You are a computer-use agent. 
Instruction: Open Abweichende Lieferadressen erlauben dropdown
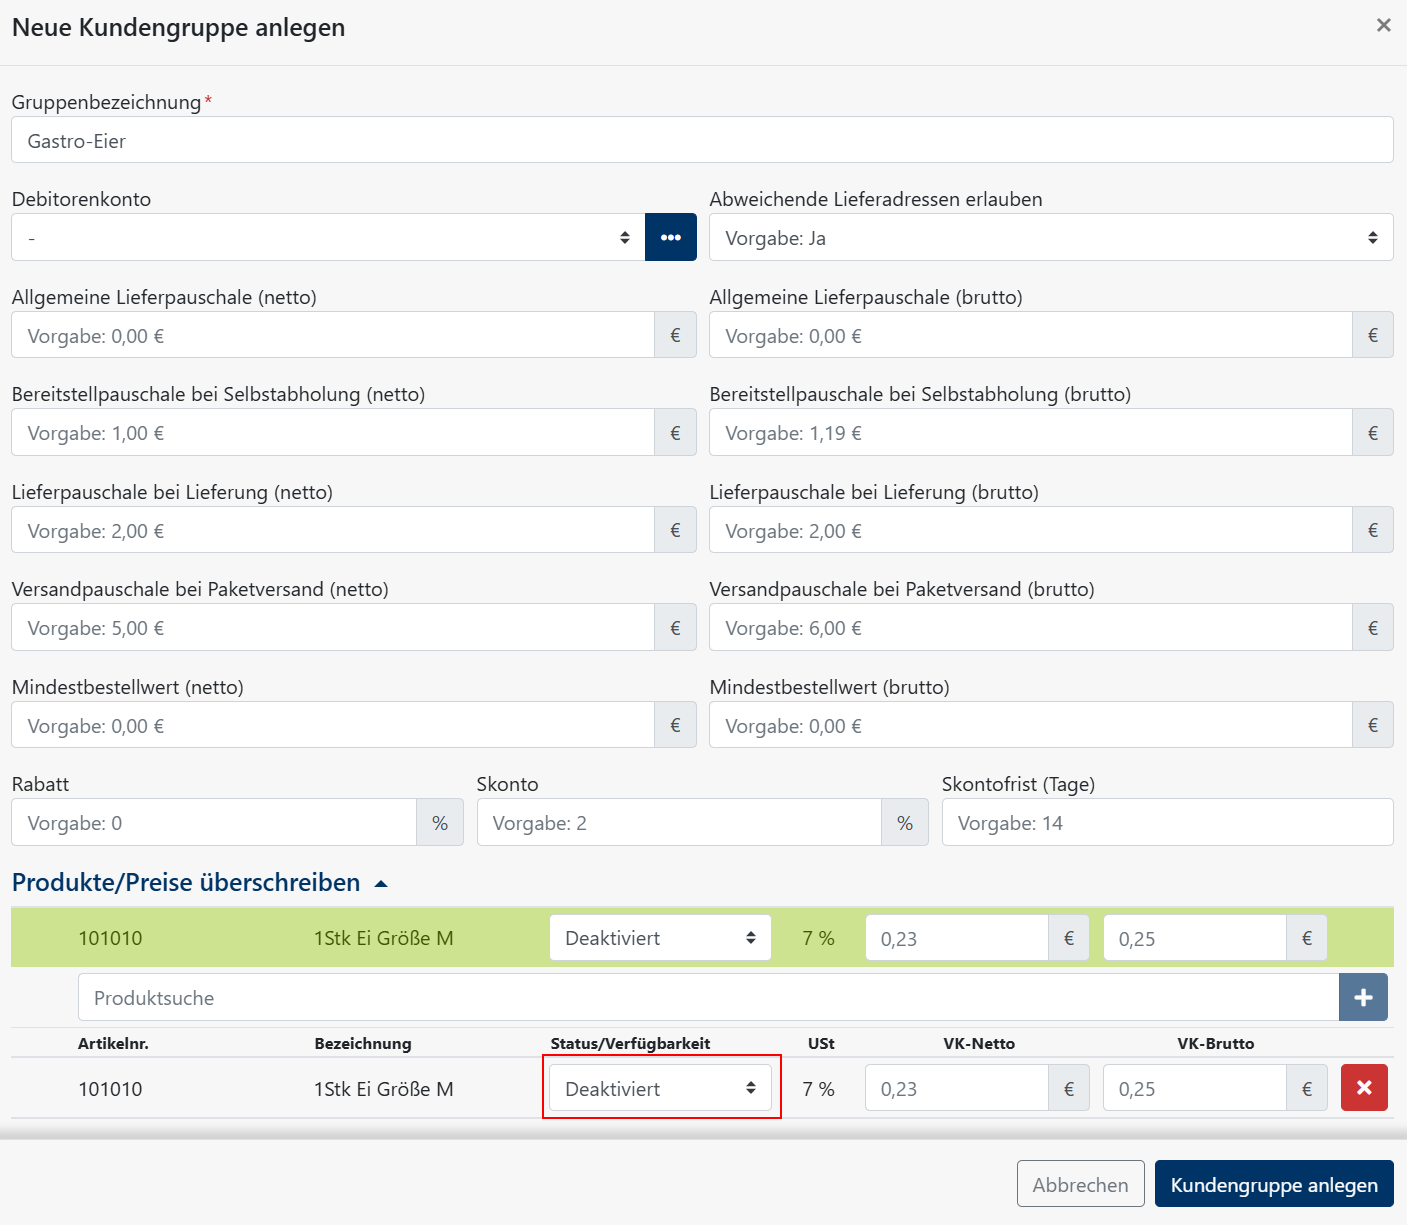coord(1051,238)
